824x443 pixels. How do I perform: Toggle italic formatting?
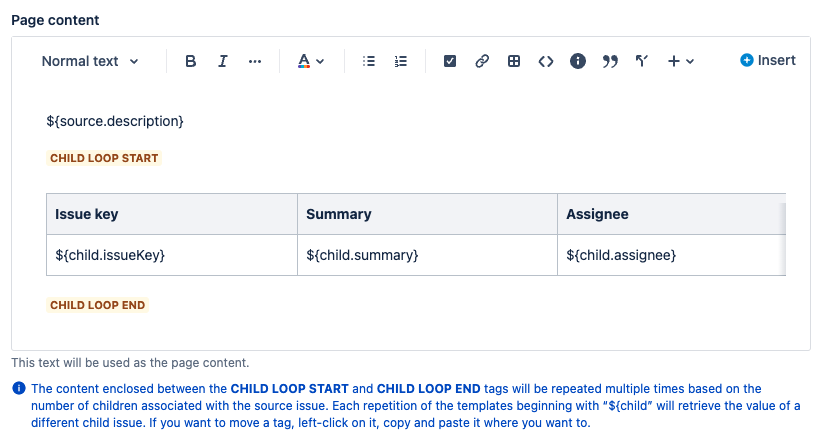[x=223, y=61]
